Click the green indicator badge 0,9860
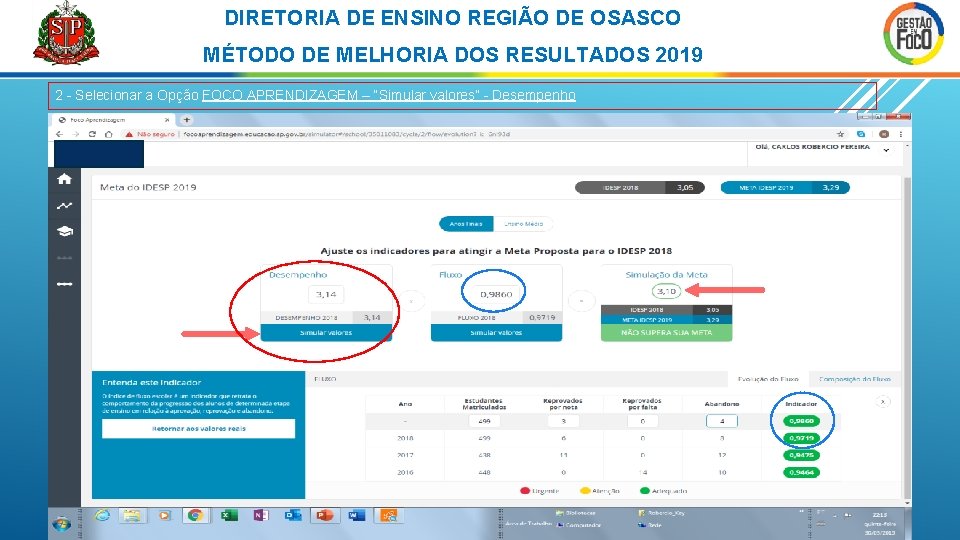 (x=801, y=421)
